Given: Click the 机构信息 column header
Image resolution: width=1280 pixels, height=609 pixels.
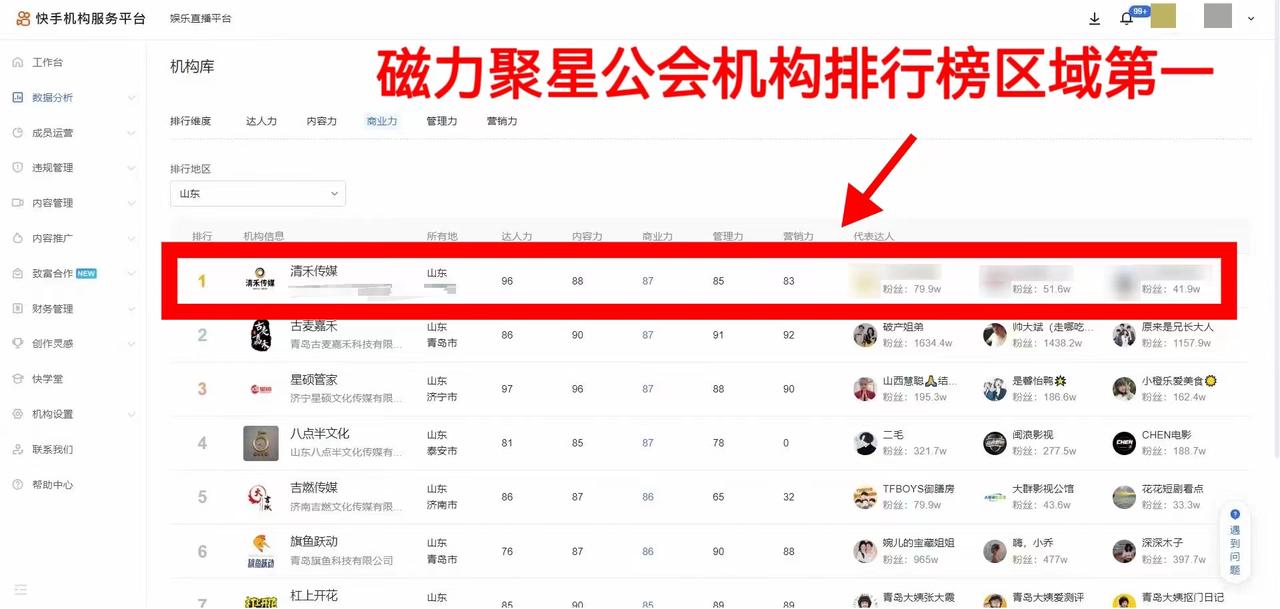Looking at the screenshot, I should (264, 237).
